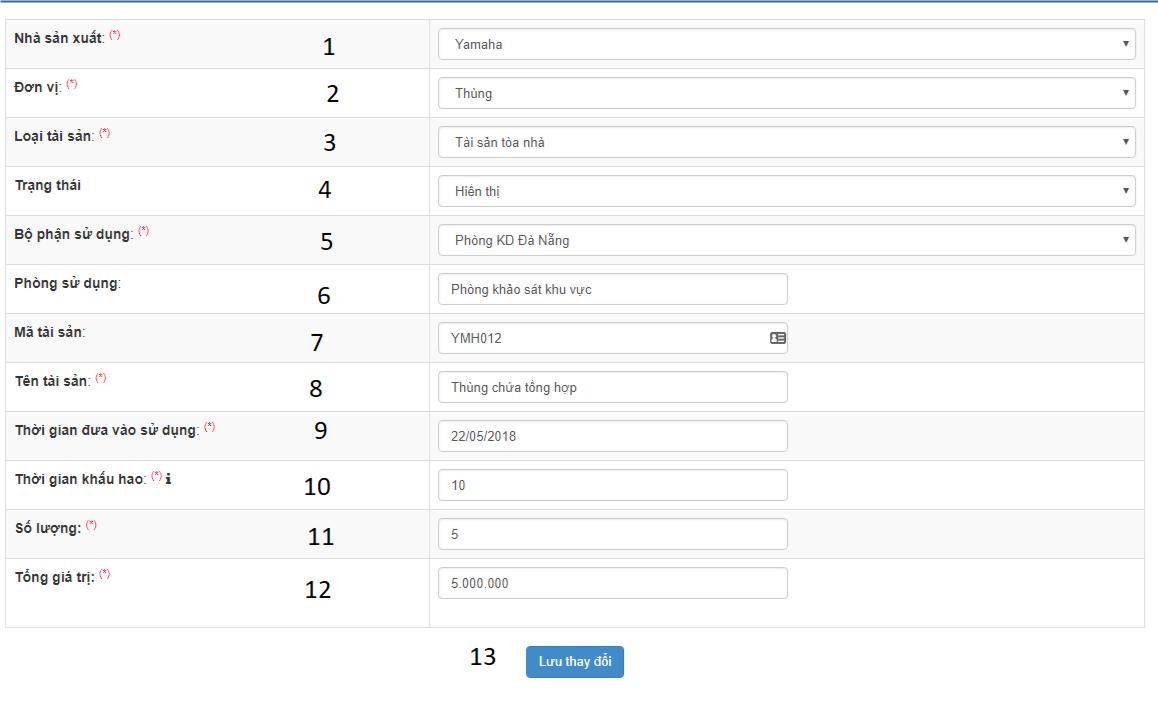This screenshot has height=703, width=1158.
Task: Open the Bộ phận sử dụng dropdown
Action: [x=786, y=240]
